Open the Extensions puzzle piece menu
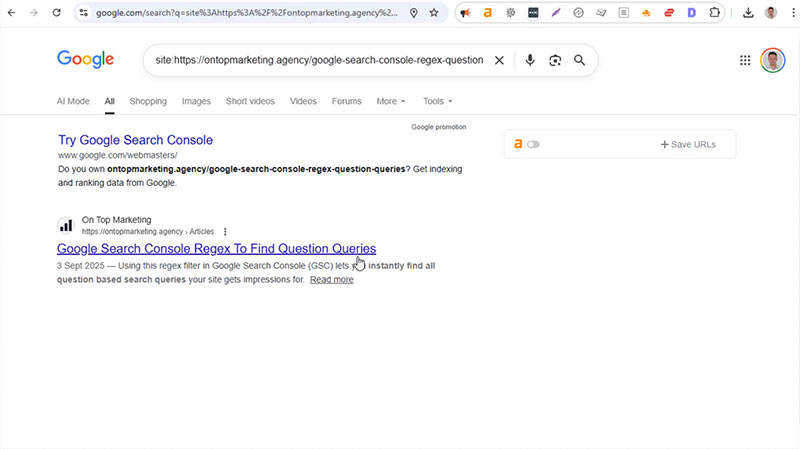Screen dimensions: 800x449 click(714, 13)
